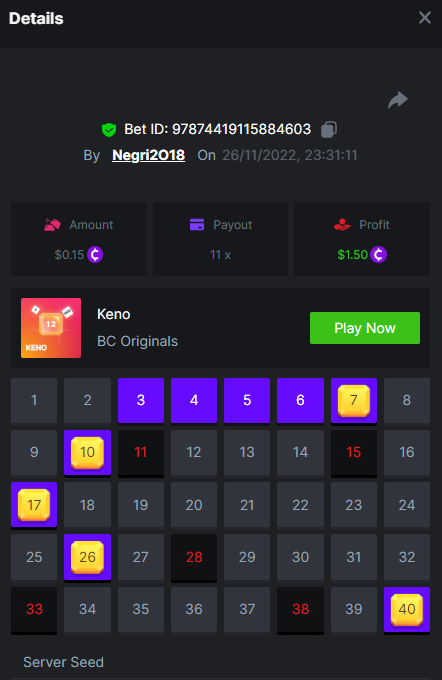Viewport: 442px width, 680px height.
Task: Click red number 15 tile
Action: click(354, 453)
